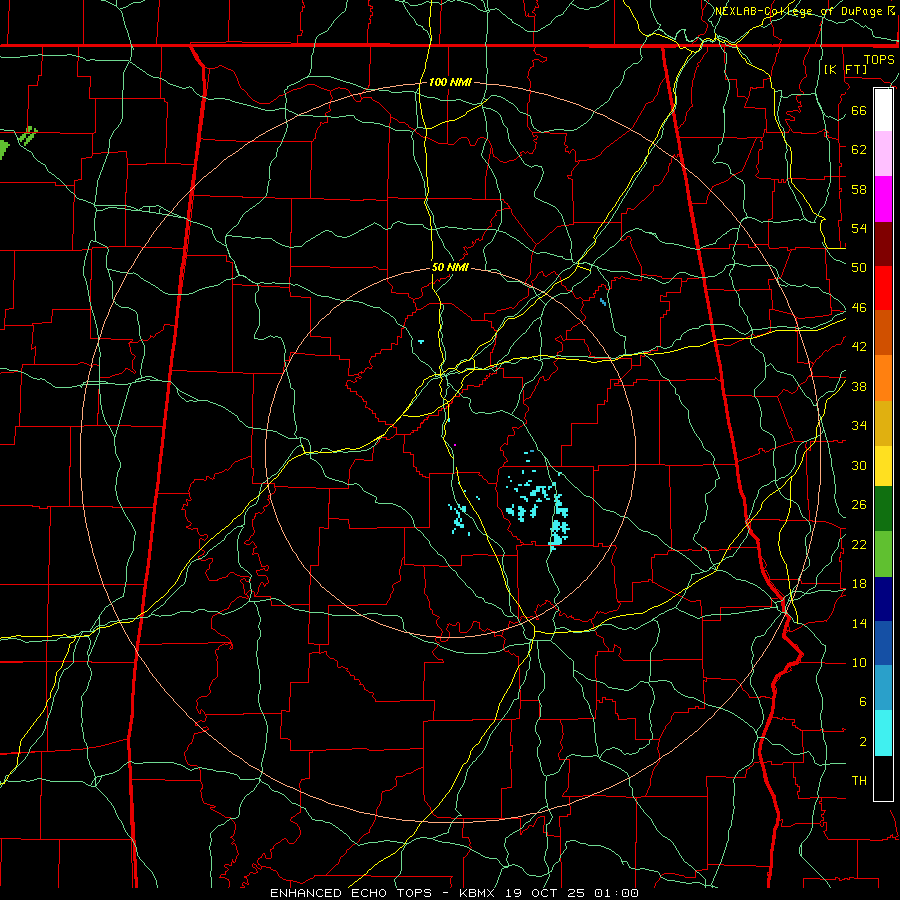900x900 pixels.
Task: Click the "34" legend value
Action: [x=859, y=426]
